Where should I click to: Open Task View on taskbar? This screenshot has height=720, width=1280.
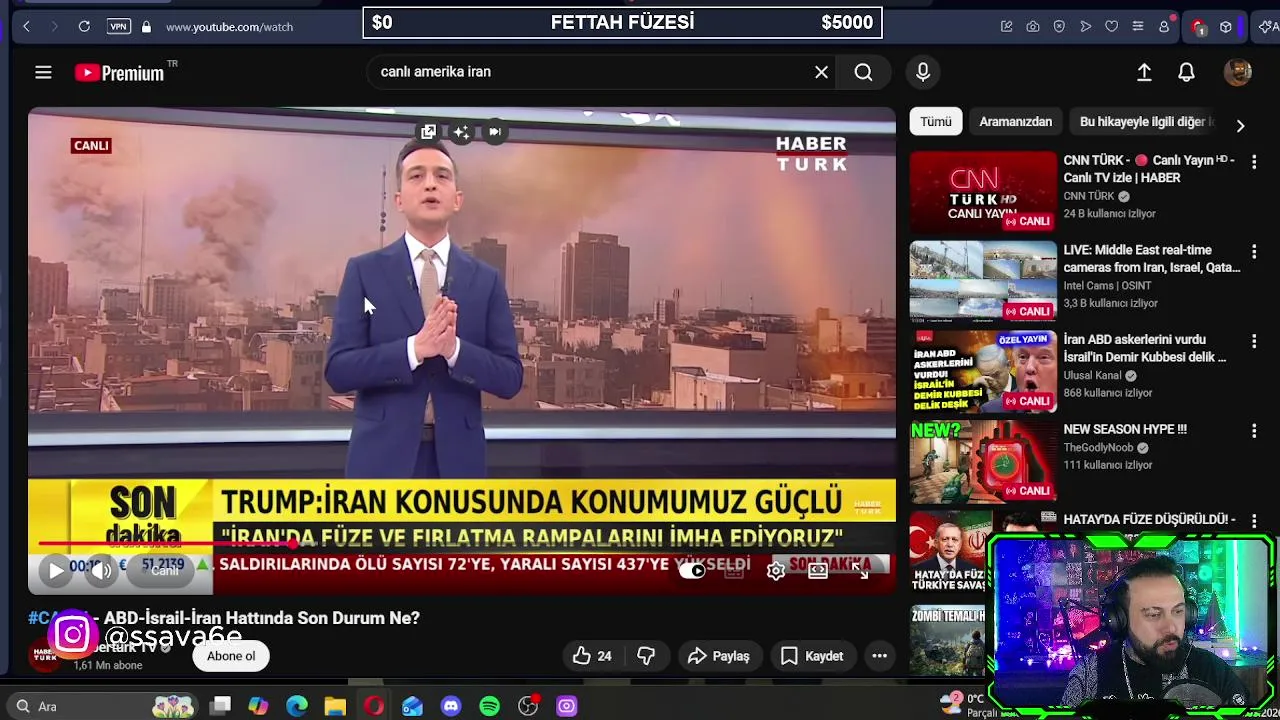pos(221,706)
